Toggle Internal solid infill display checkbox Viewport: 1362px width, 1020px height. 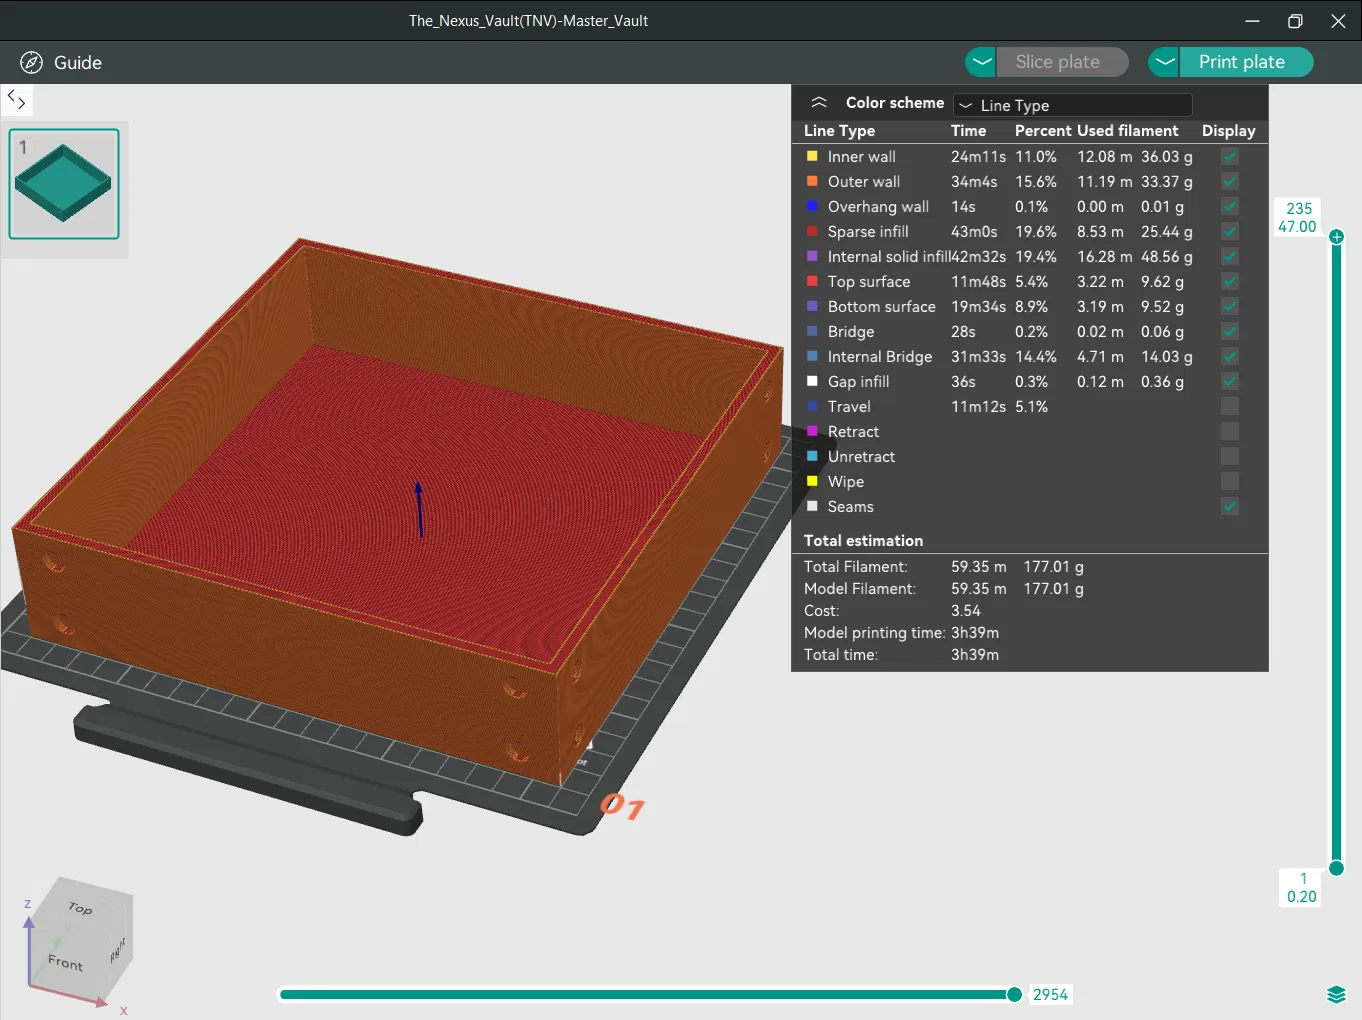(x=1230, y=256)
